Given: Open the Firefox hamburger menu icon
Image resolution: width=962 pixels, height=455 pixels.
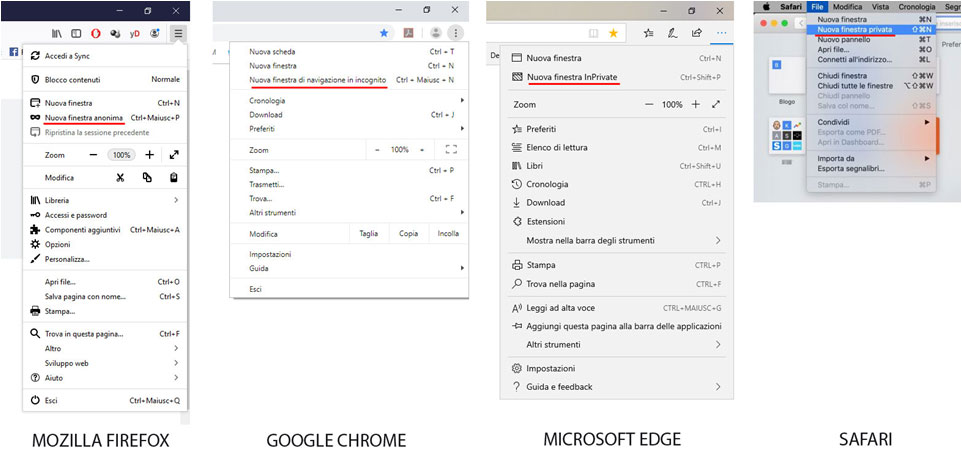Looking at the screenshot, I should pos(179,34).
